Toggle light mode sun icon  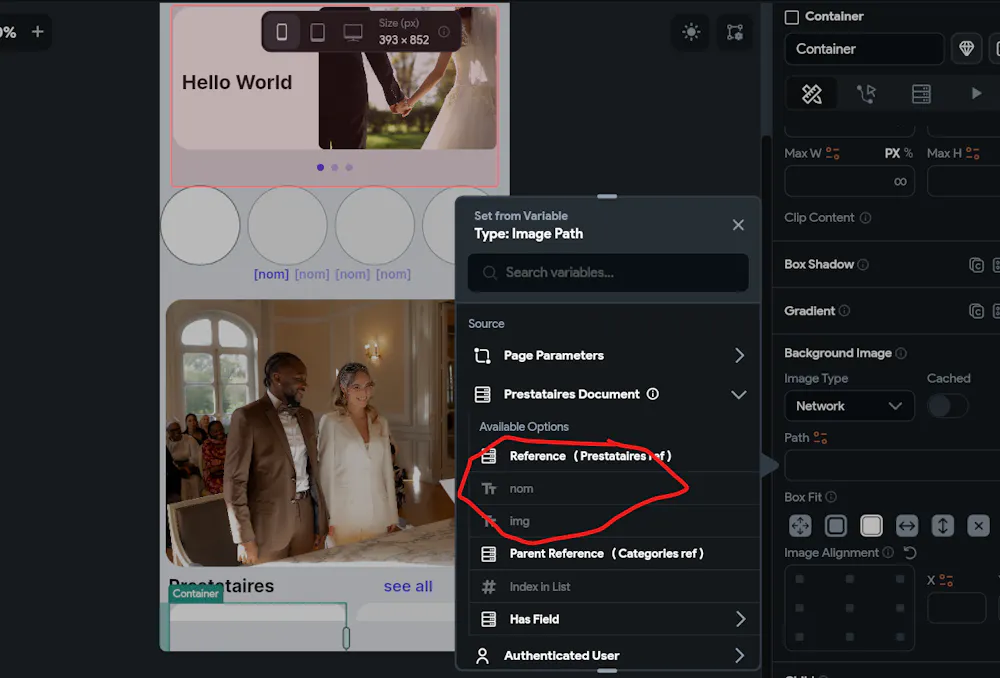tap(691, 32)
